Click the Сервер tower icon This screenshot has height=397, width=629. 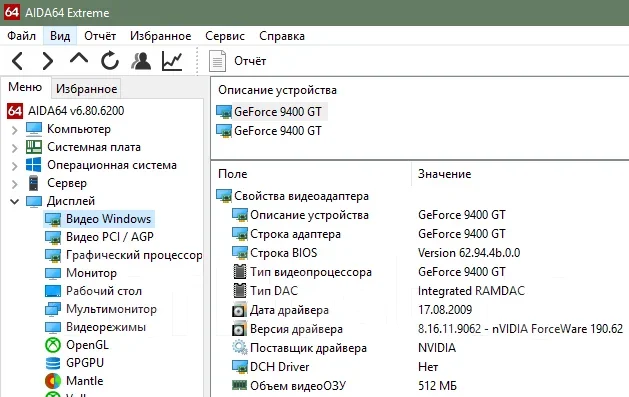(x=34, y=183)
